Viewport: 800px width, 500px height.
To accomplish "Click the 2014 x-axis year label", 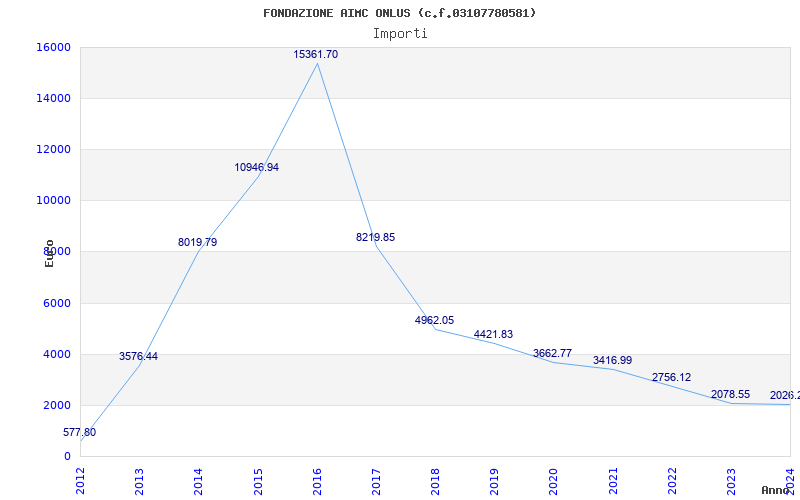I will [x=198, y=481].
